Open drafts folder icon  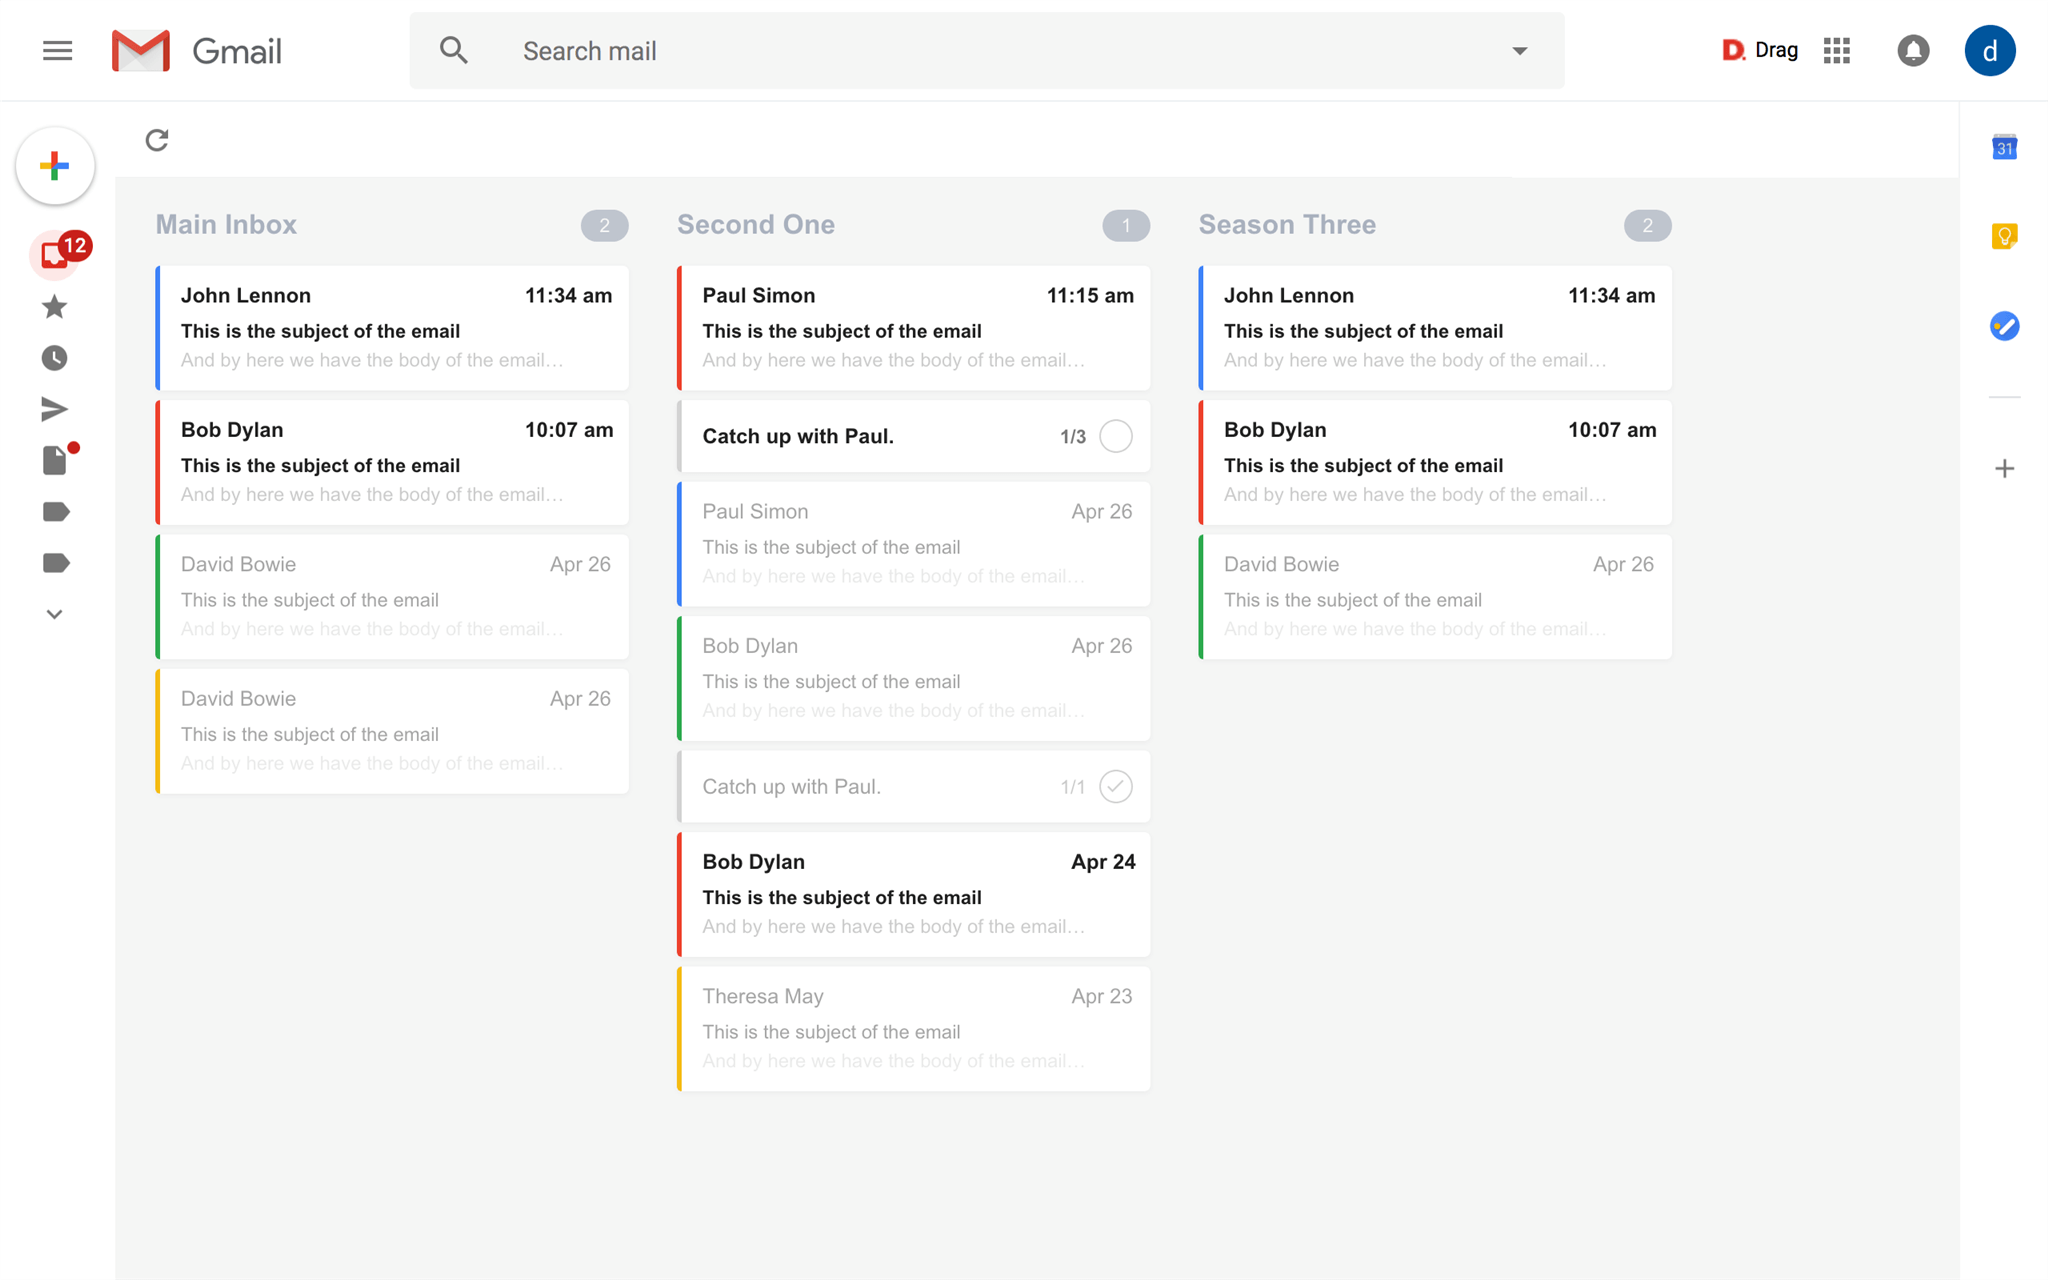click(x=53, y=460)
